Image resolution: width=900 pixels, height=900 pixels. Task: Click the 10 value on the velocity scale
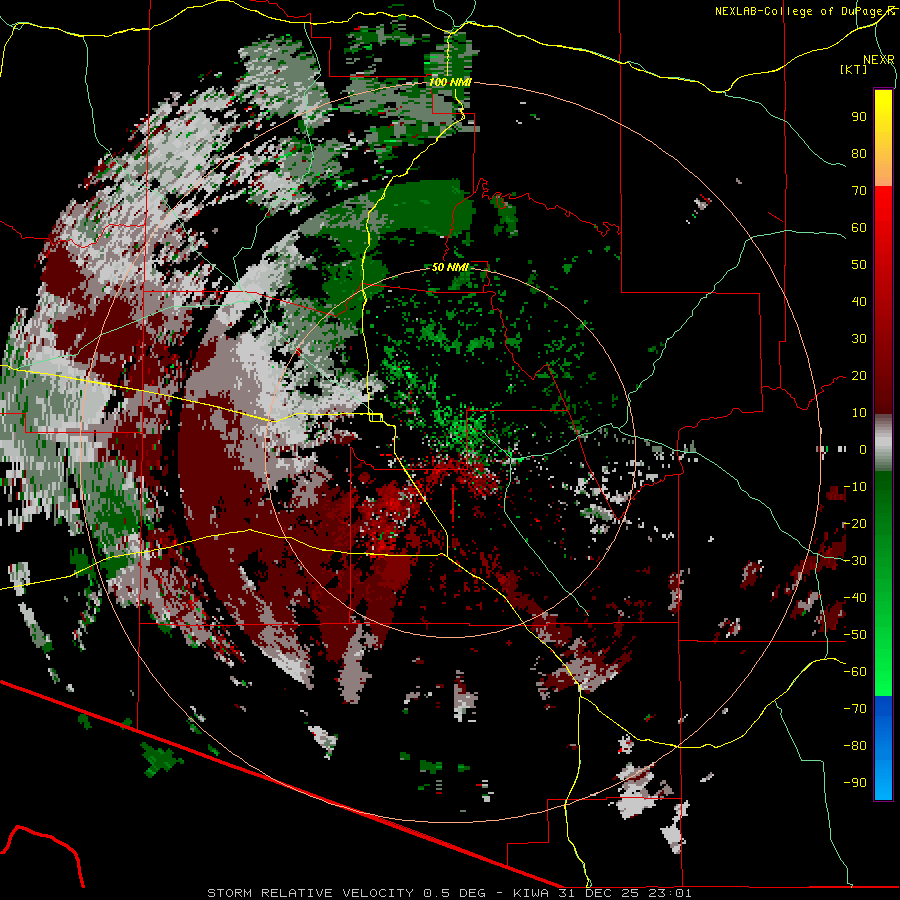click(859, 413)
